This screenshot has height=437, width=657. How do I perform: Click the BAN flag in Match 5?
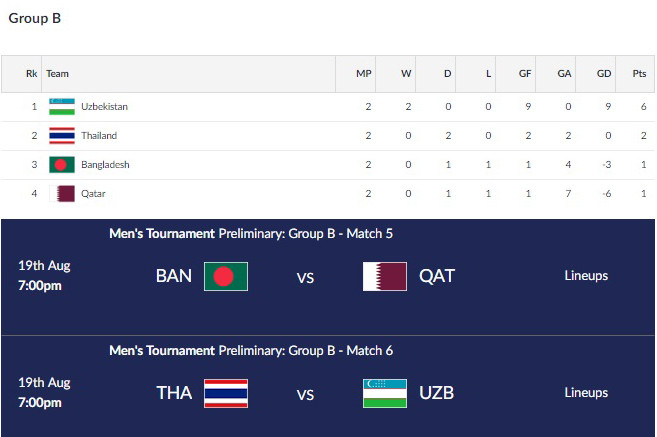coord(226,276)
